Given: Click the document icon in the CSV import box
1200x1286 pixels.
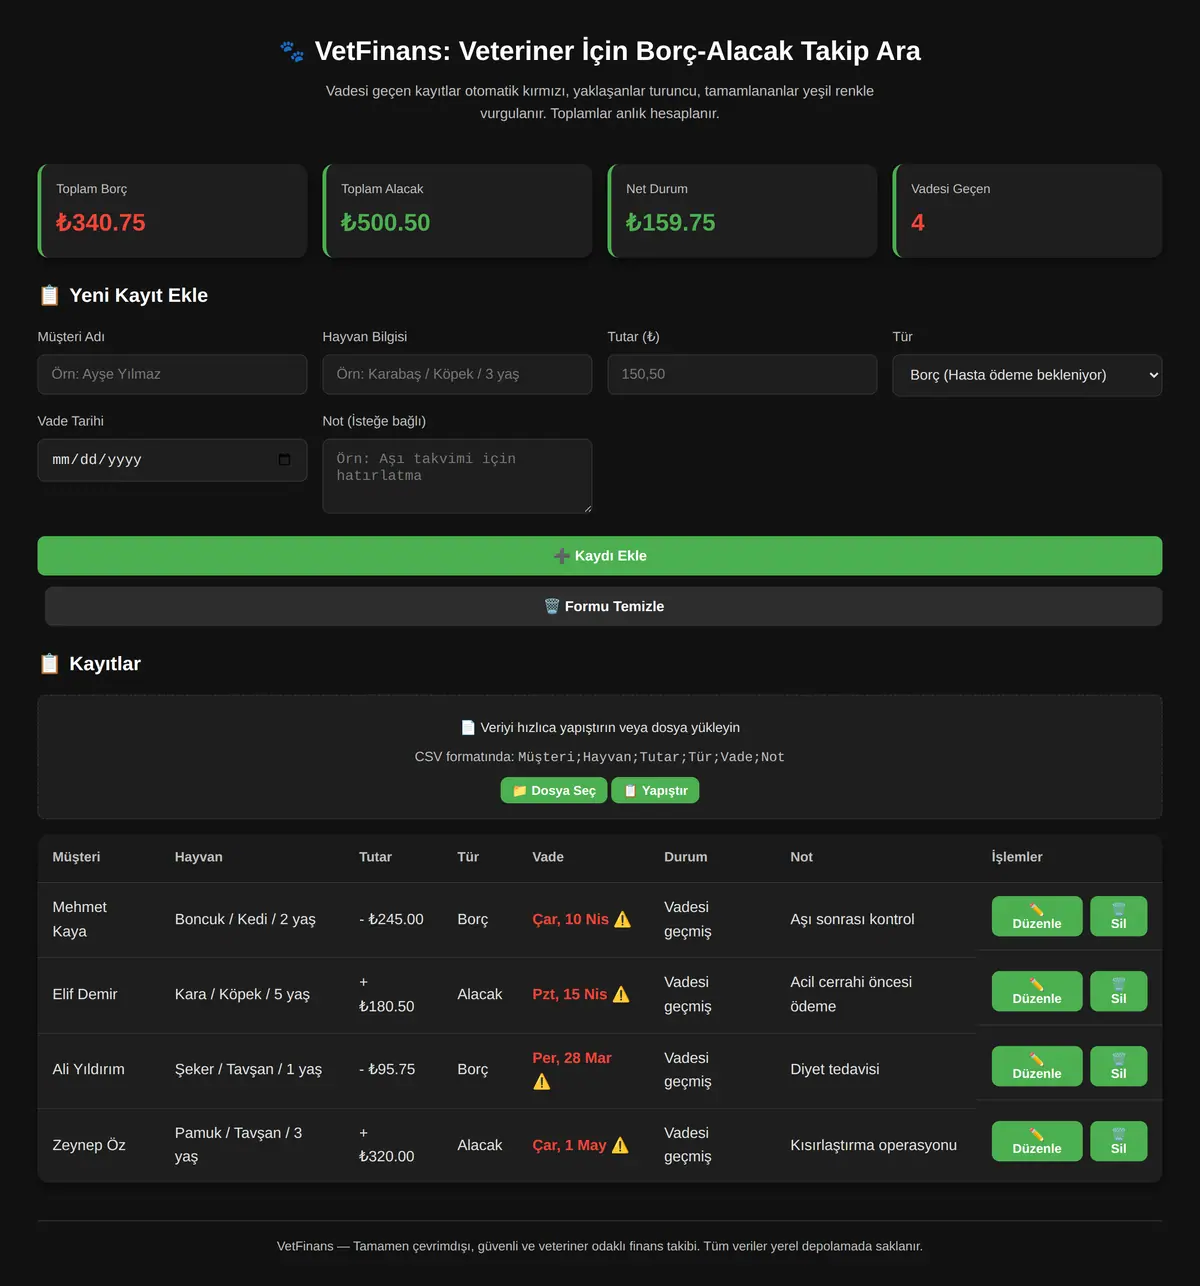Looking at the screenshot, I should coord(468,727).
